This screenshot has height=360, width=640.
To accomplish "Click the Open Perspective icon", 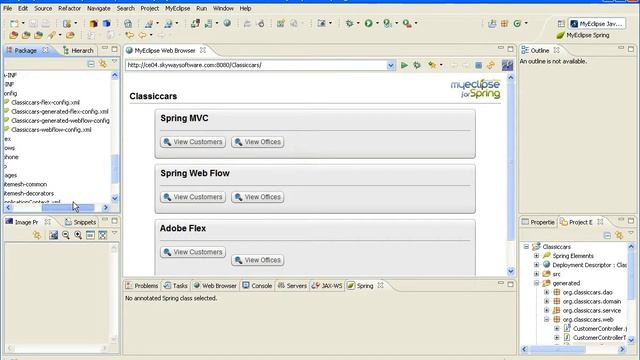I will click(x=561, y=24).
